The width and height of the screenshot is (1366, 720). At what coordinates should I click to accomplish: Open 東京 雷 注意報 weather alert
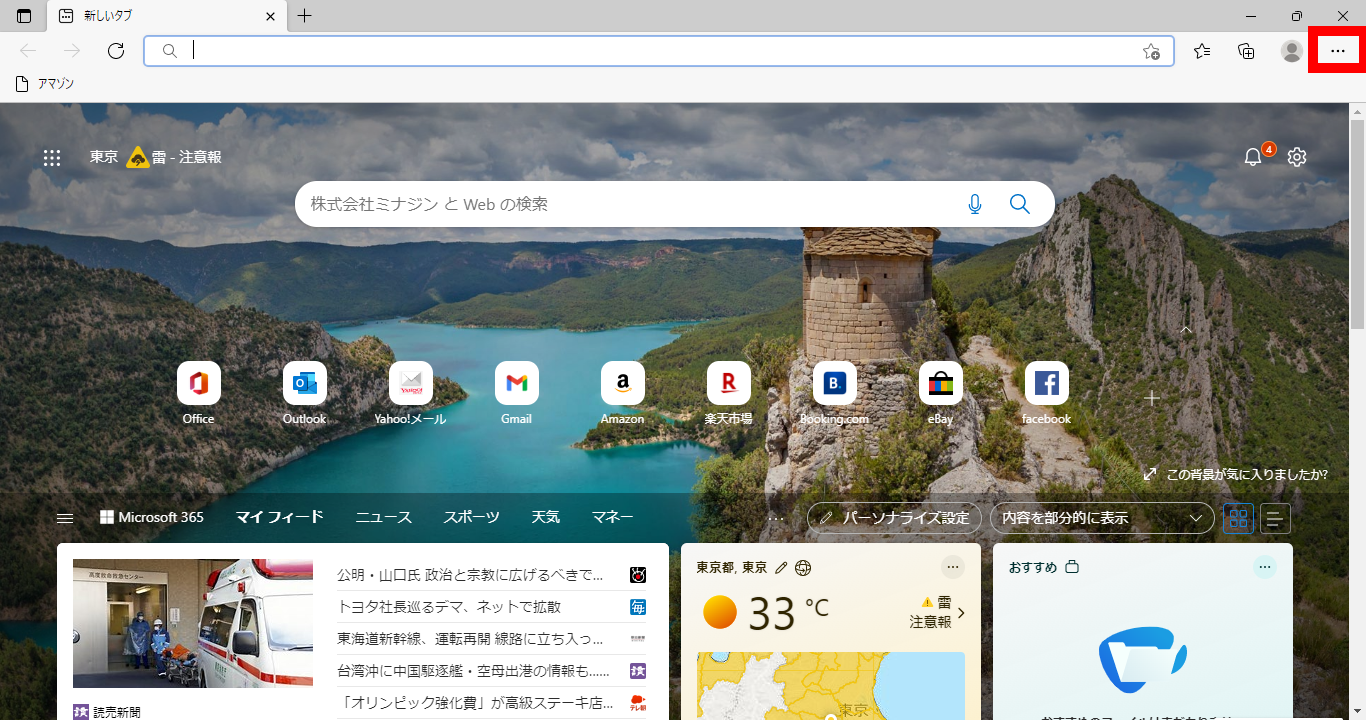point(156,157)
